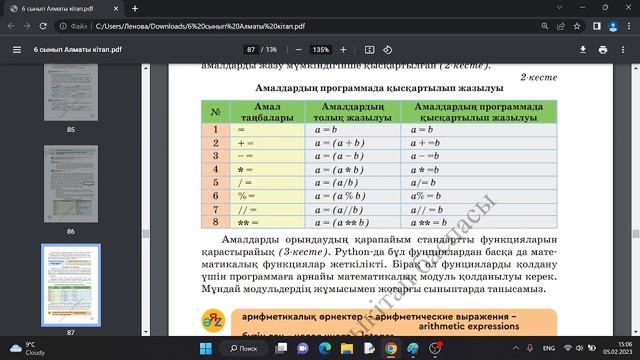Image resolution: width=640 pixels, height=360 pixels.
Task: Select page 85 thumbnail
Action: [x=71, y=92]
